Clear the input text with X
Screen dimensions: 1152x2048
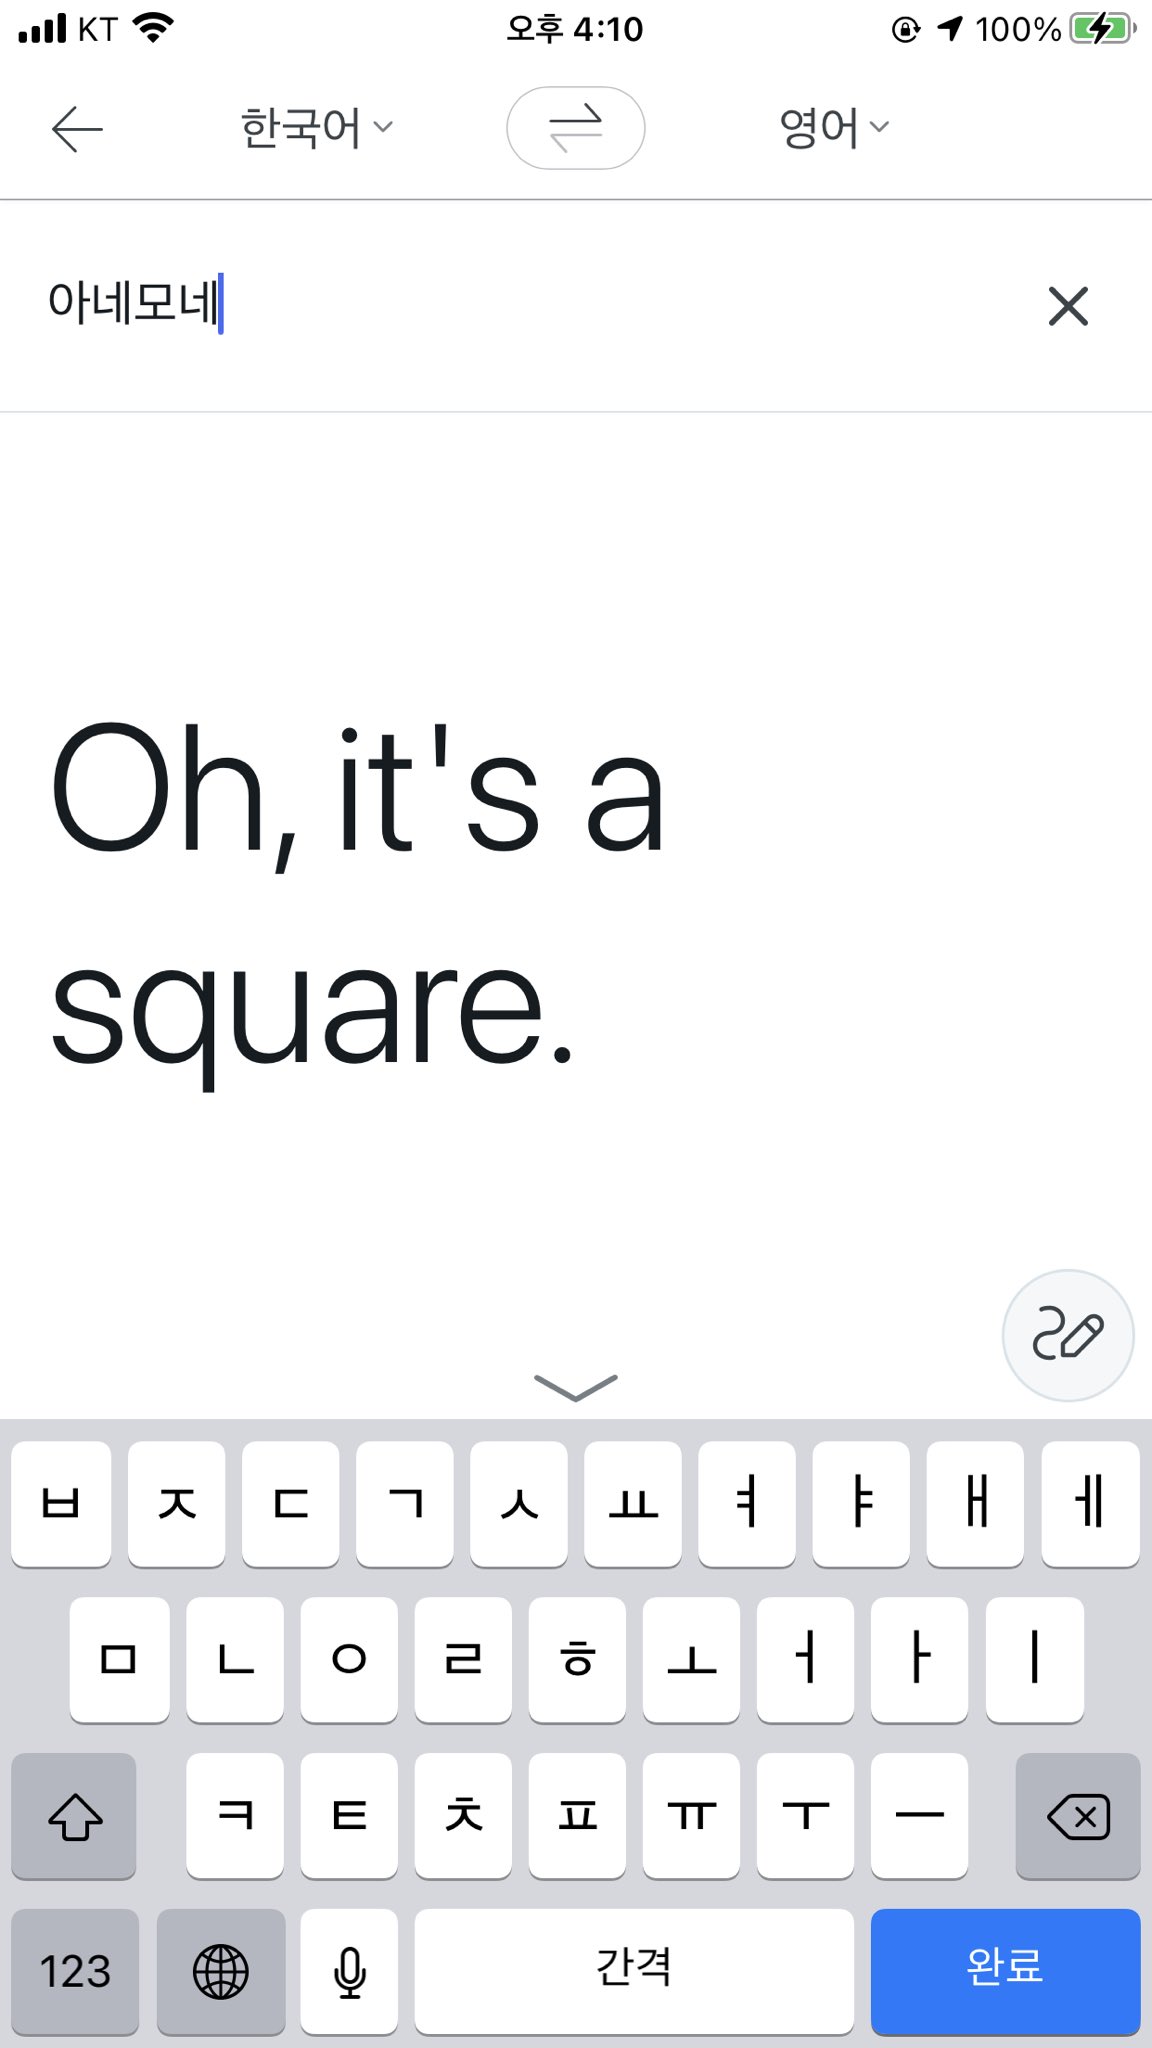1068,306
